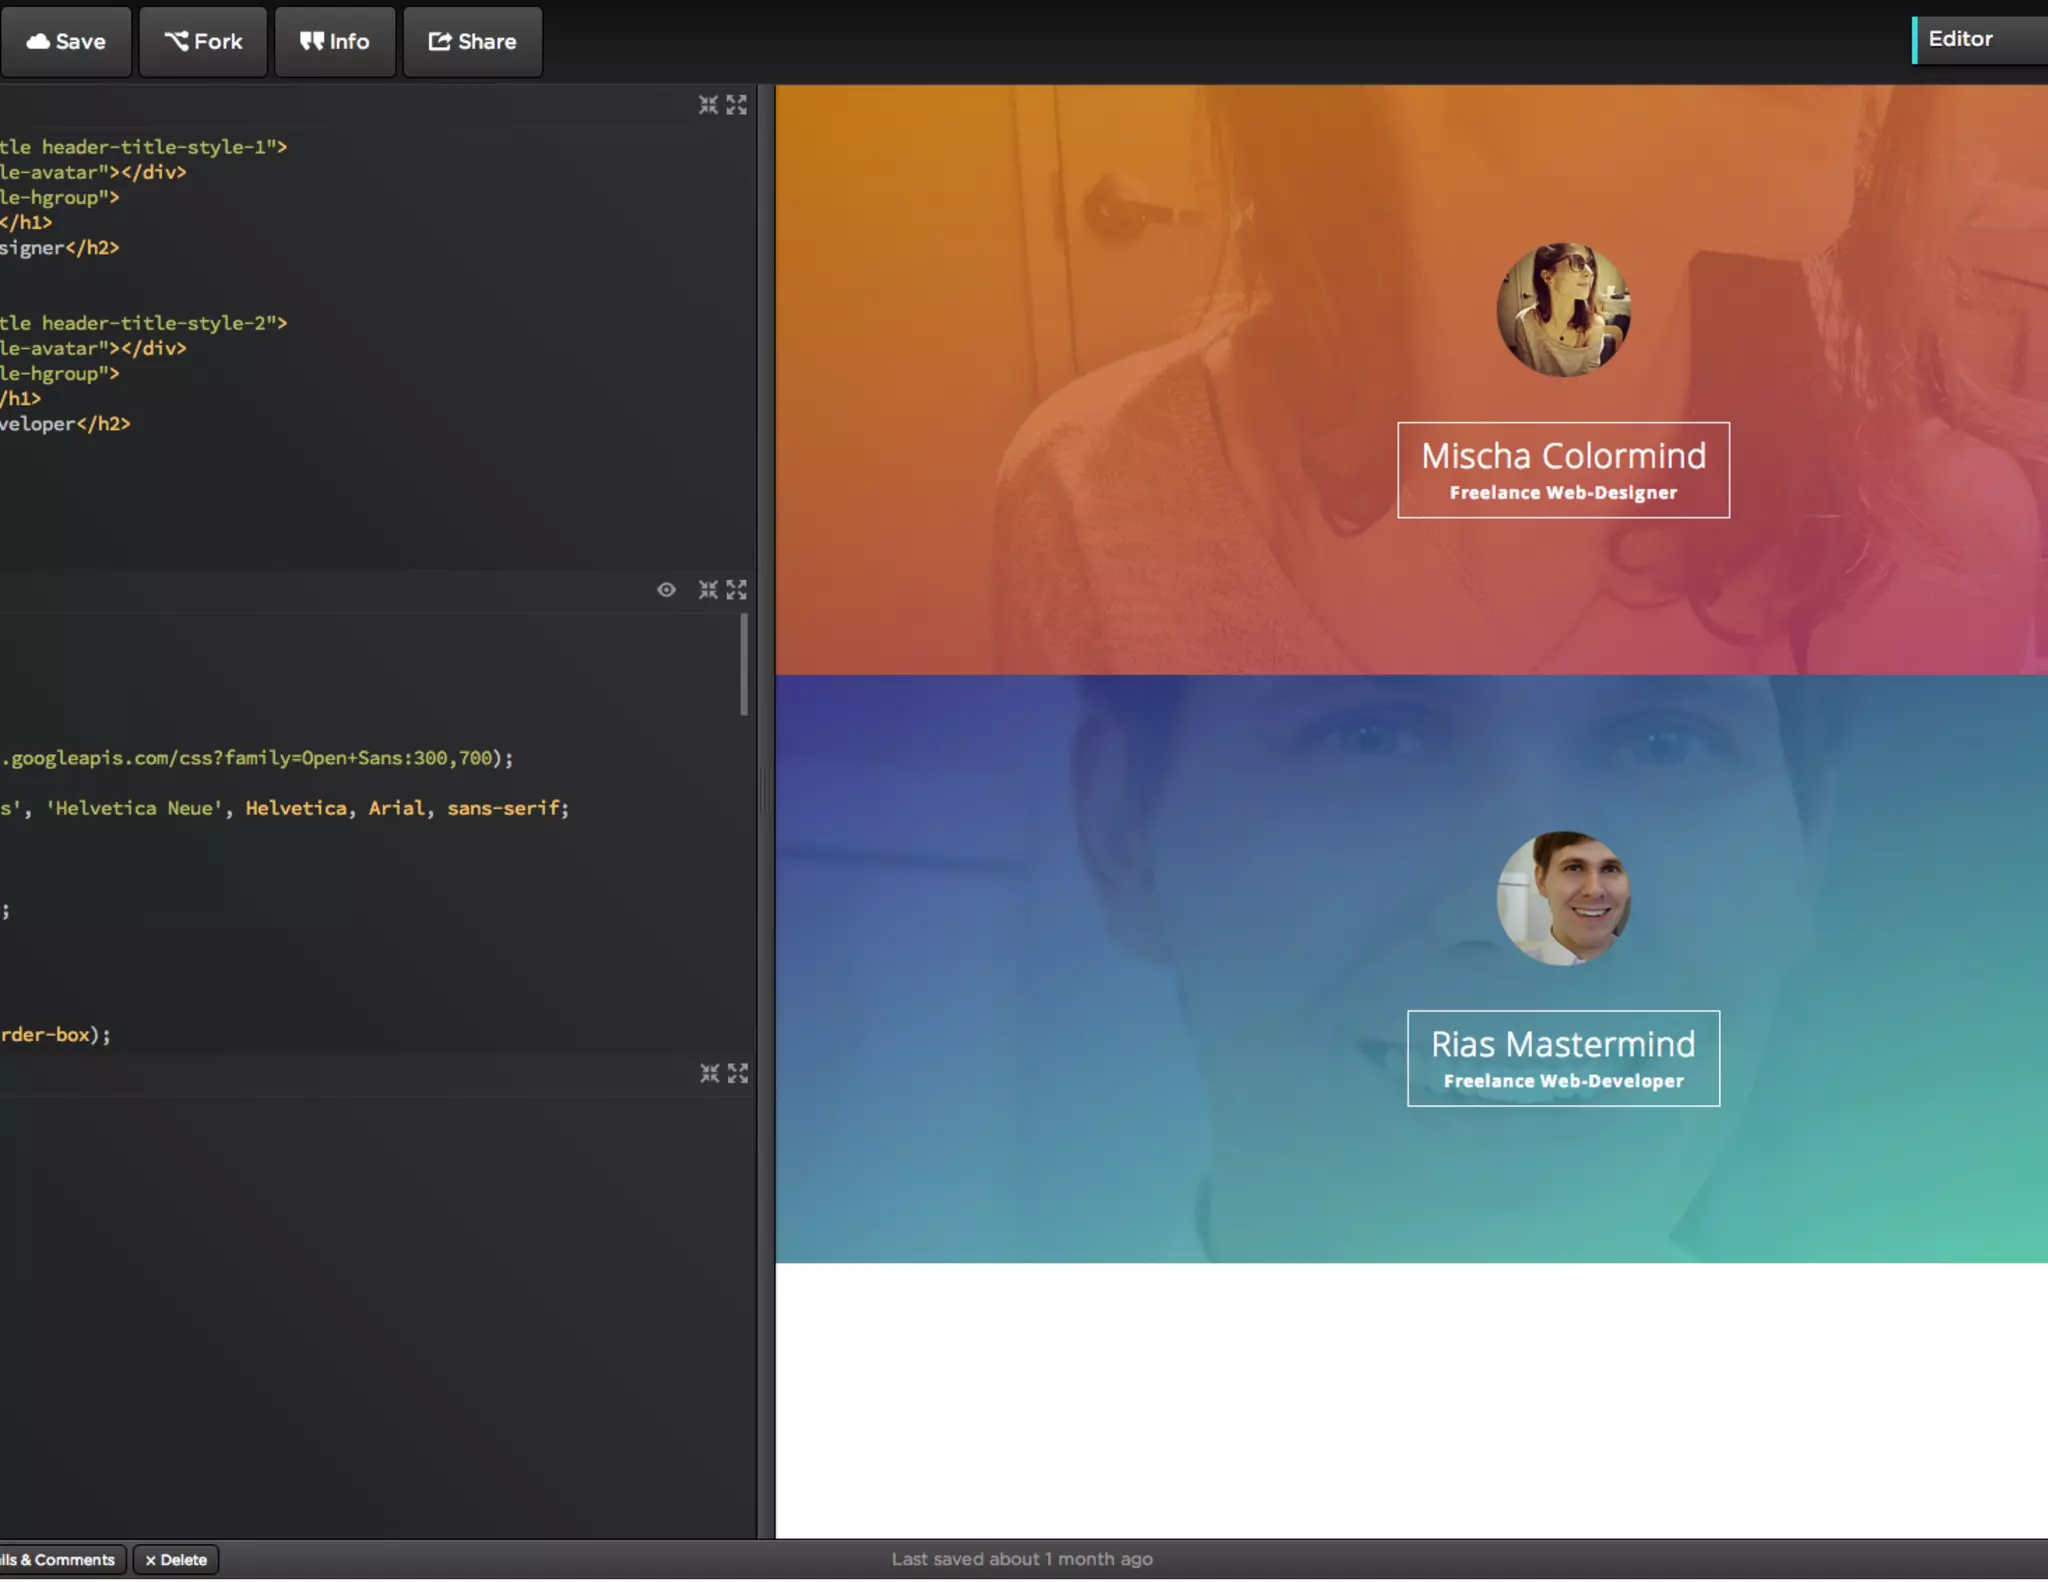This screenshot has width=2048, height=1582.
Task: Click Mischa Colormind's avatar photo
Action: [x=1563, y=310]
